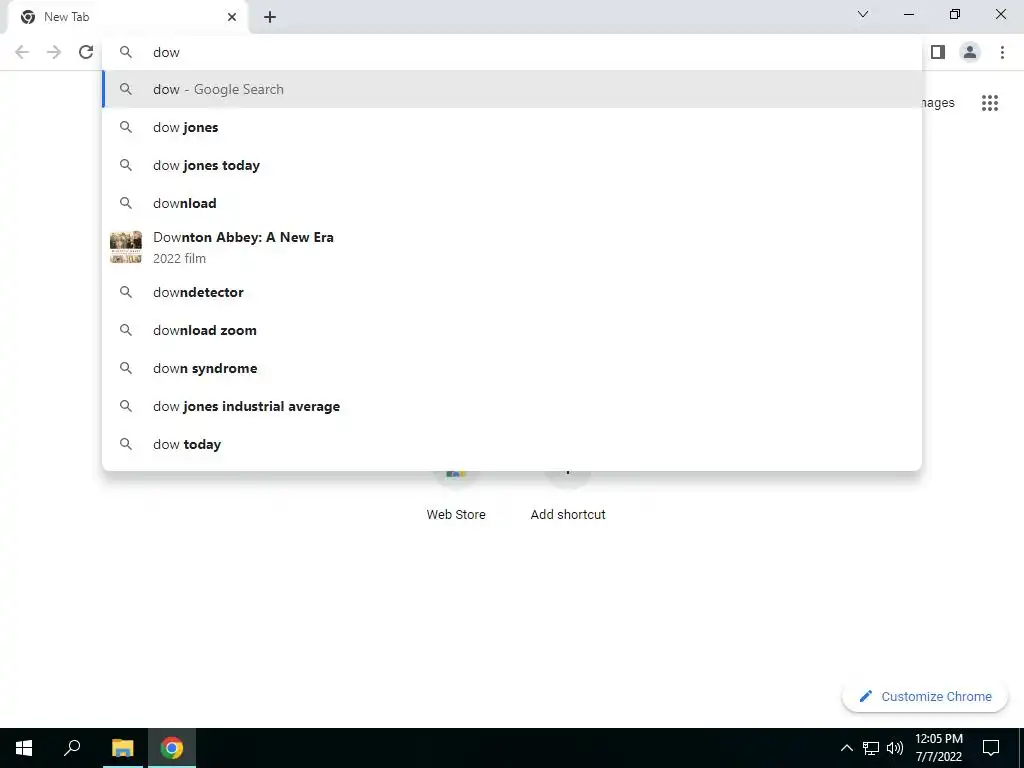Open the network status icon

(x=871, y=748)
